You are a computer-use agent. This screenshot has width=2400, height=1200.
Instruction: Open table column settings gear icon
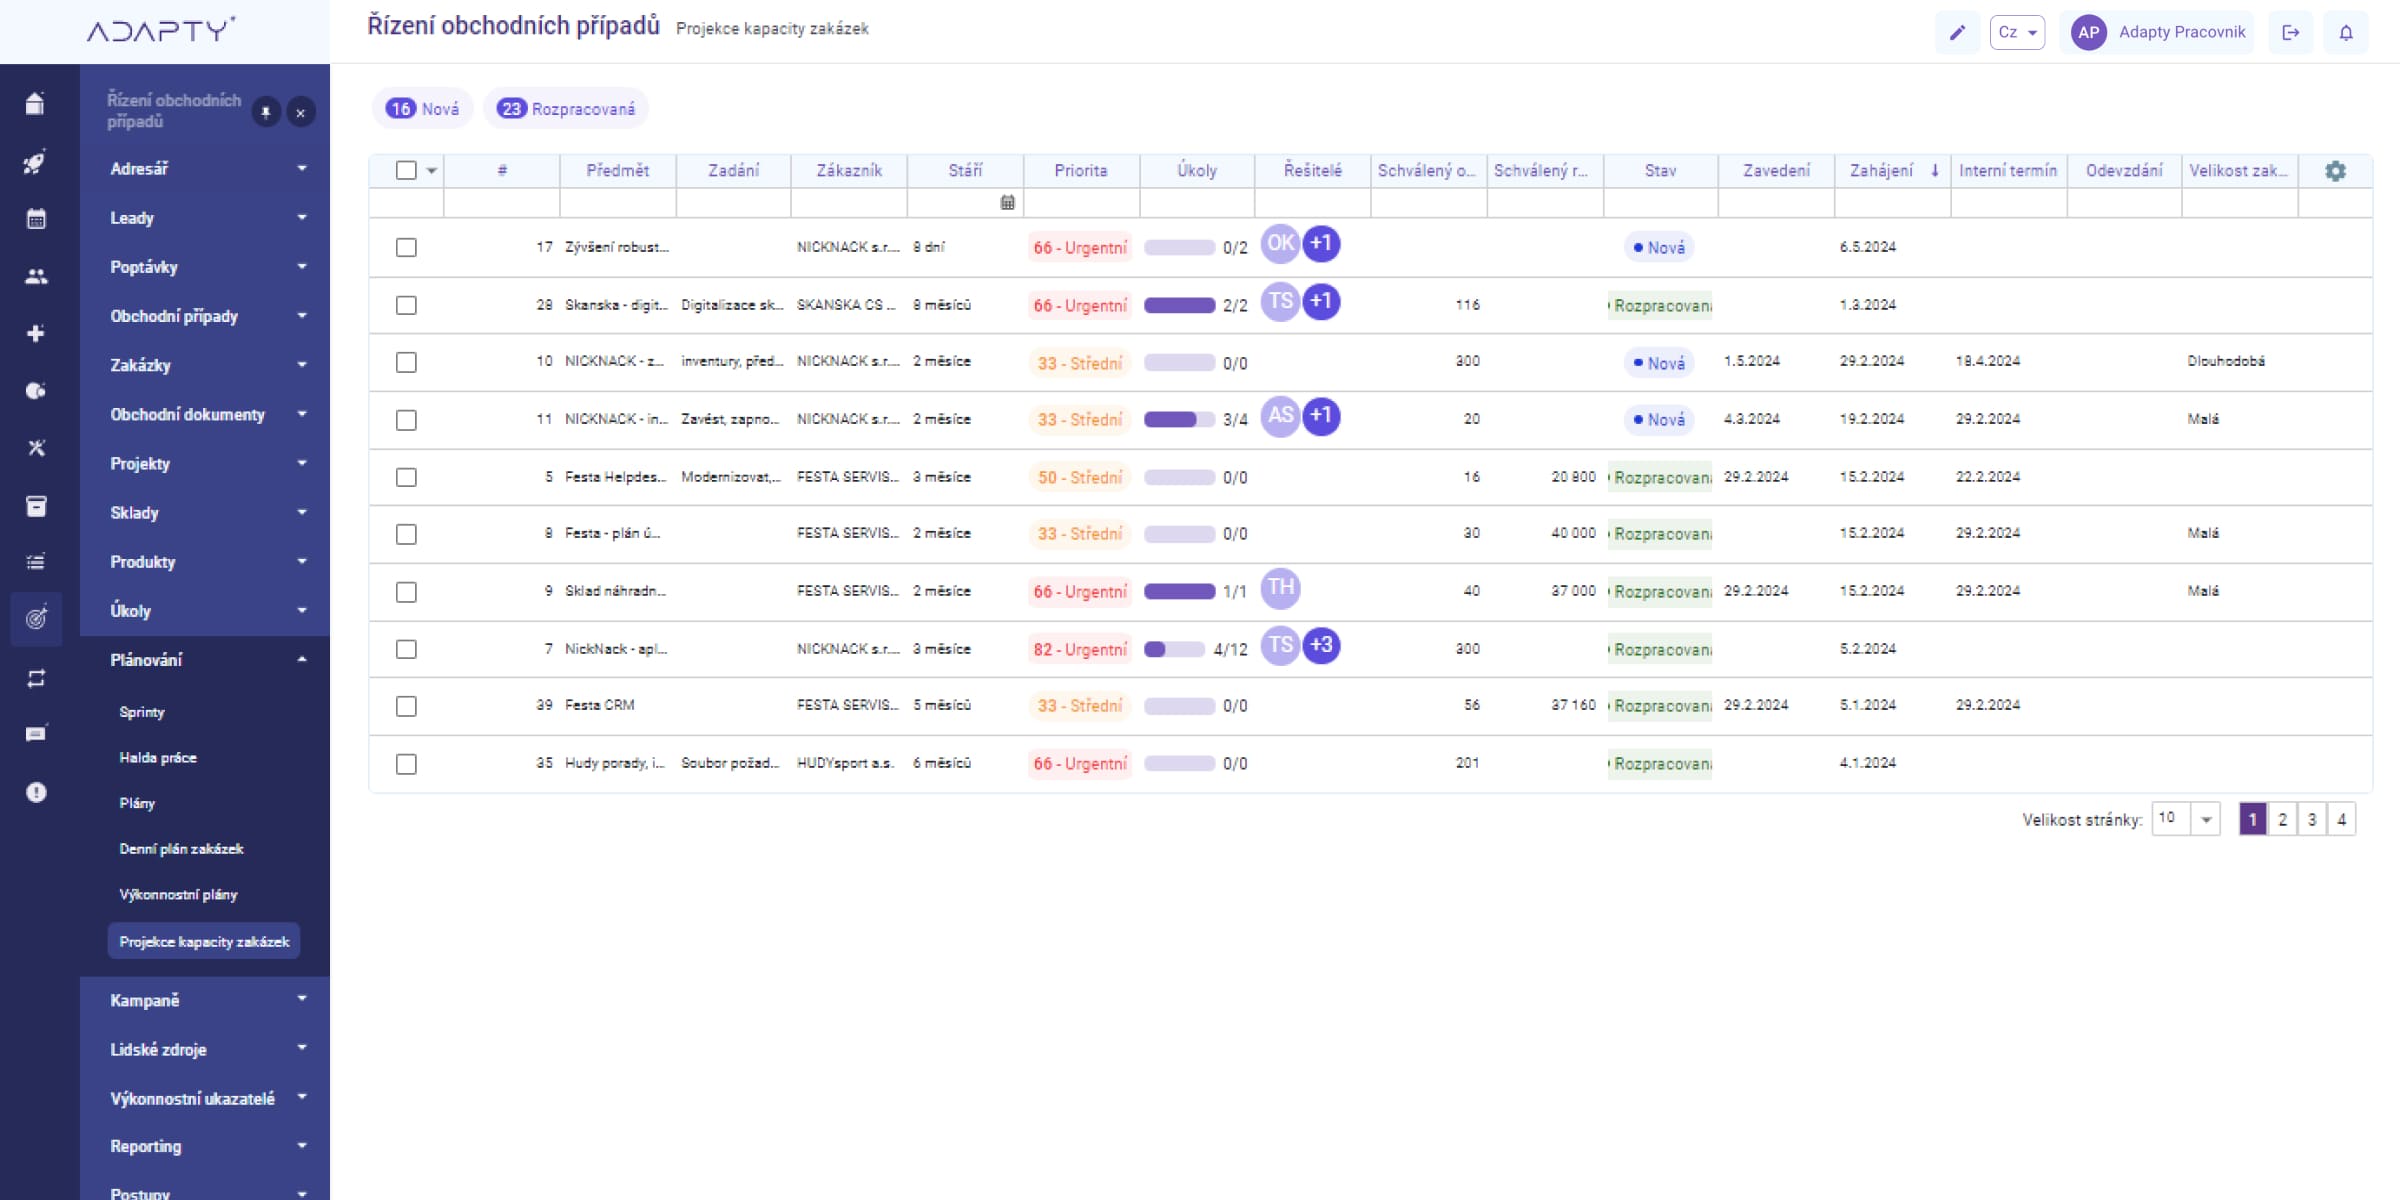pyautogui.click(x=2335, y=171)
